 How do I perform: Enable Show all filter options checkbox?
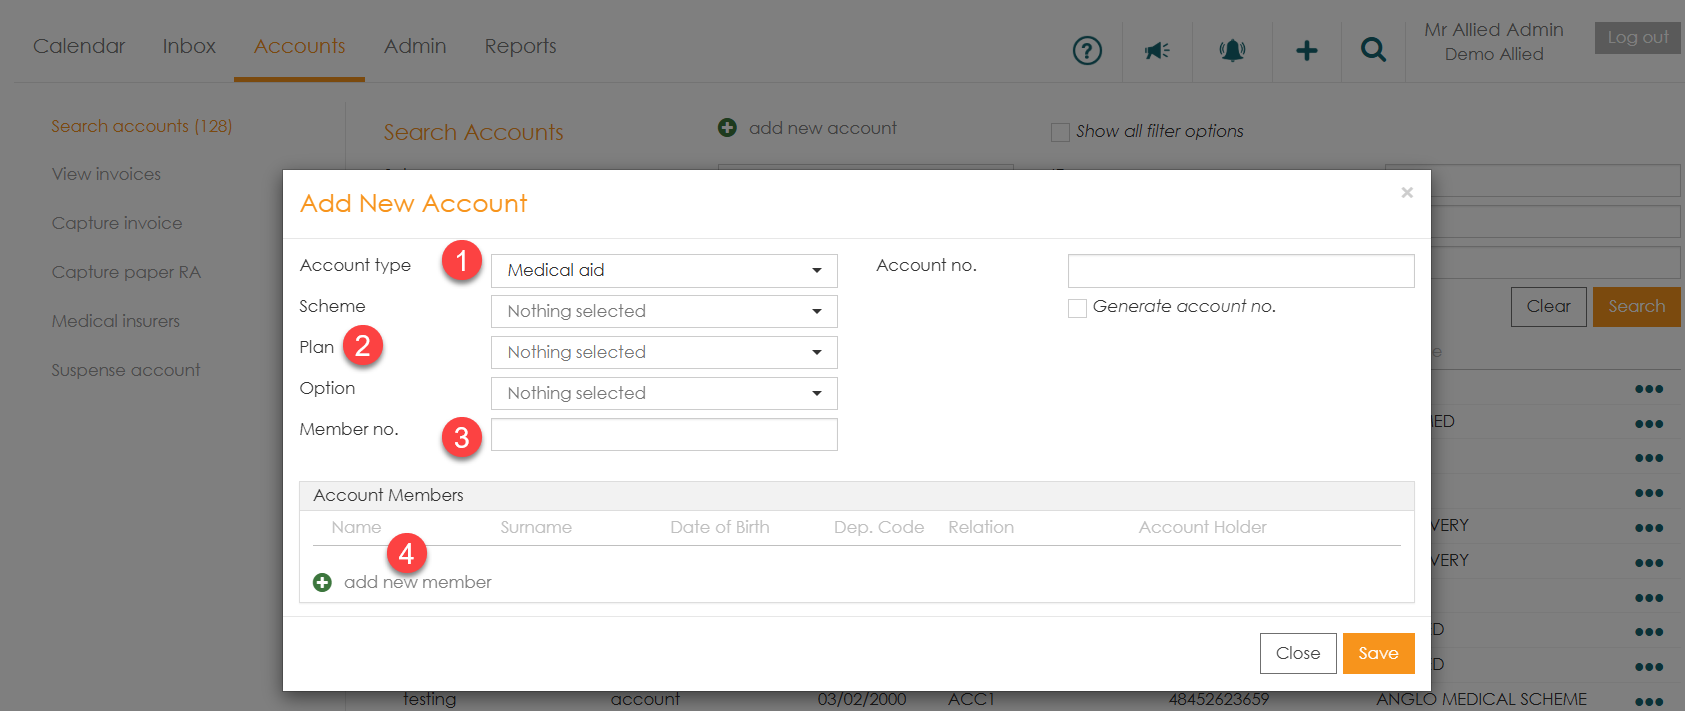(1060, 132)
